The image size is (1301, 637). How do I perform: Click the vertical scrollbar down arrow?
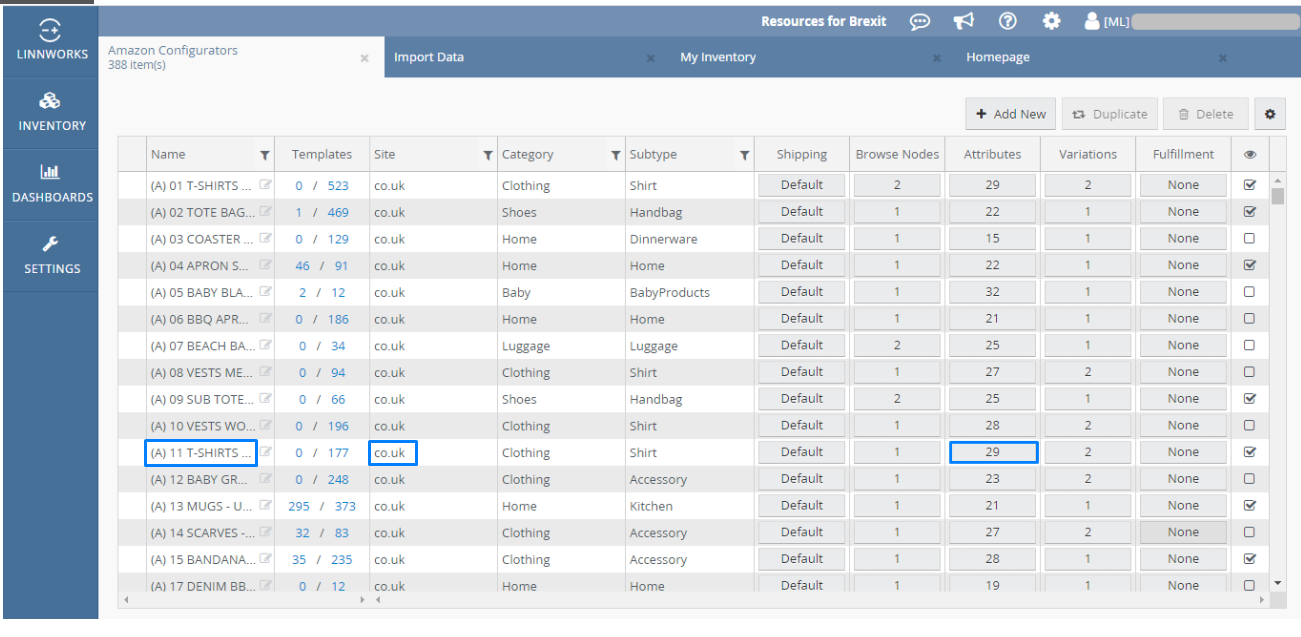1277,582
